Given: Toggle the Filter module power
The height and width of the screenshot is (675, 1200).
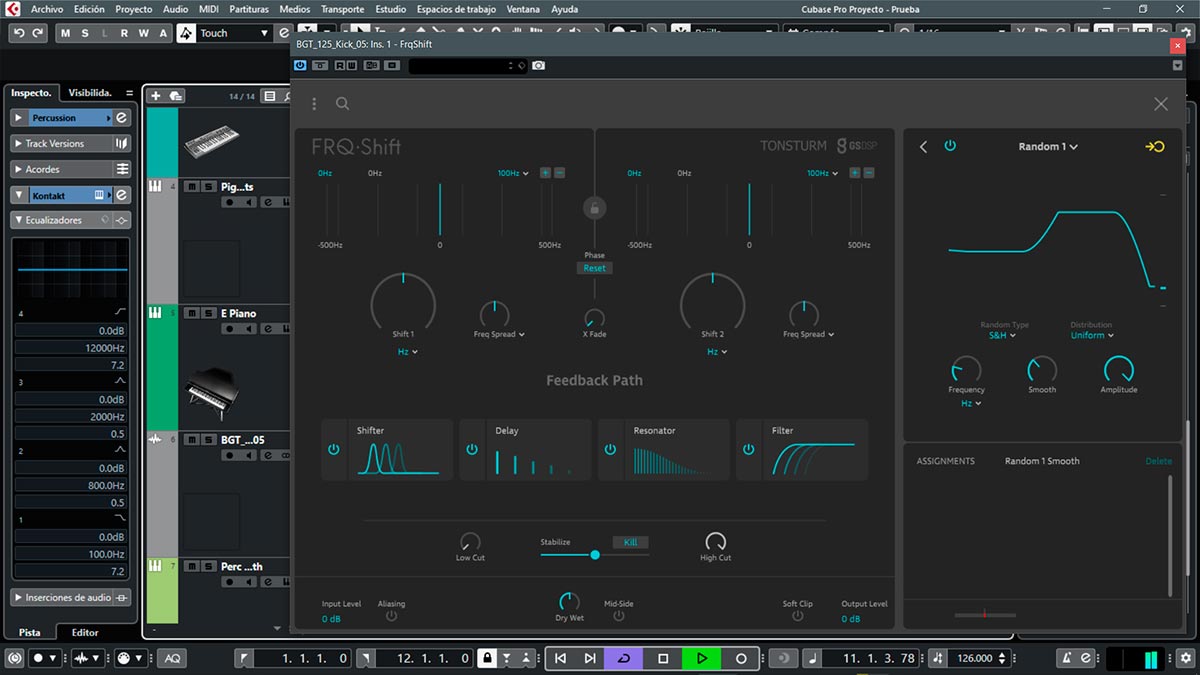Looking at the screenshot, I should click(748, 450).
